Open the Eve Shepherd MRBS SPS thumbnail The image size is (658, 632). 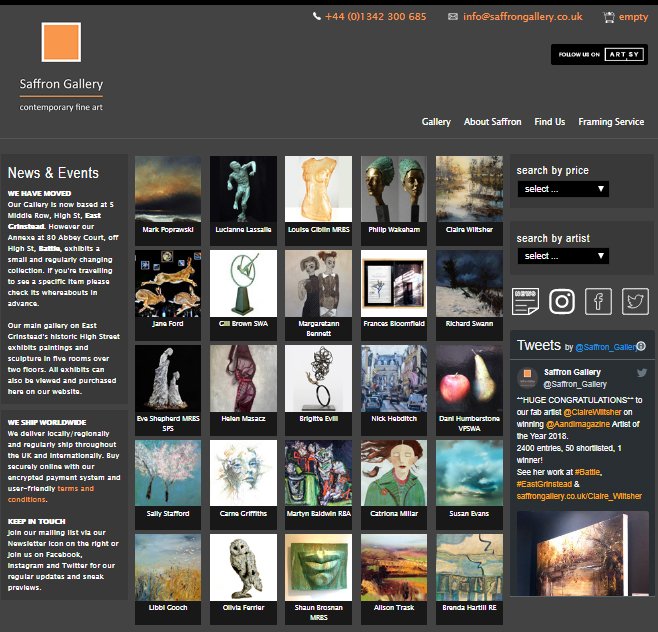(168, 378)
